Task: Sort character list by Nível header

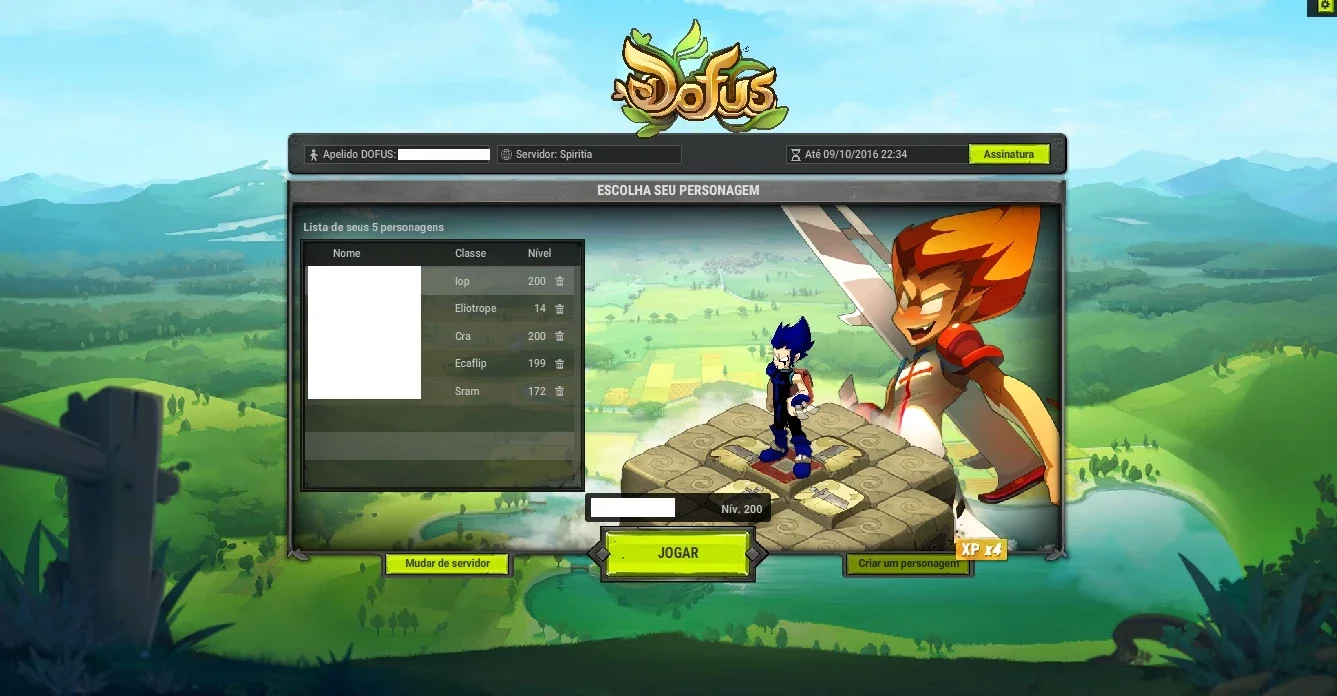Action: pyautogui.click(x=540, y=253)
